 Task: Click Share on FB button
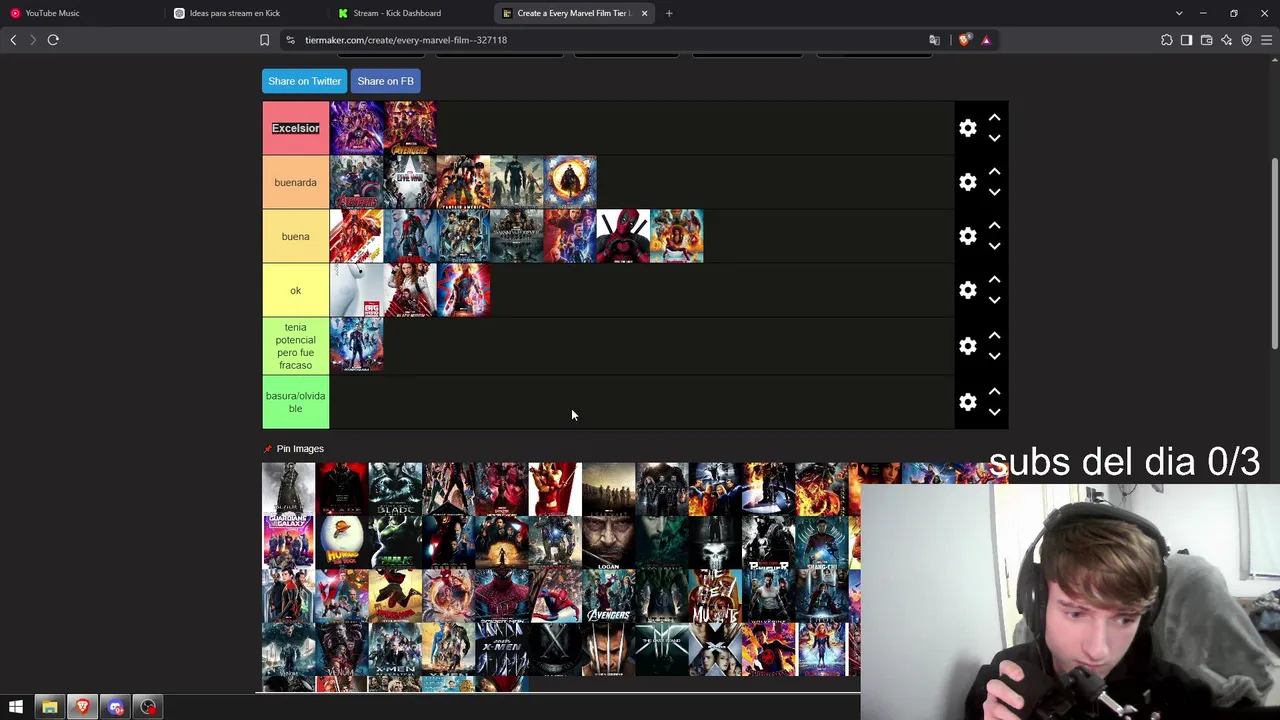[x=385, y=81]
